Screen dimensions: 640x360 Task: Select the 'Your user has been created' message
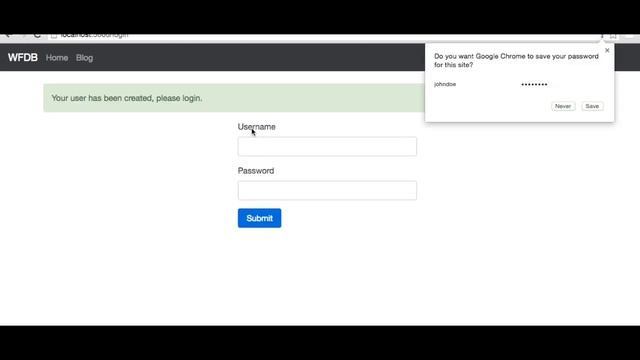[127, 98]
